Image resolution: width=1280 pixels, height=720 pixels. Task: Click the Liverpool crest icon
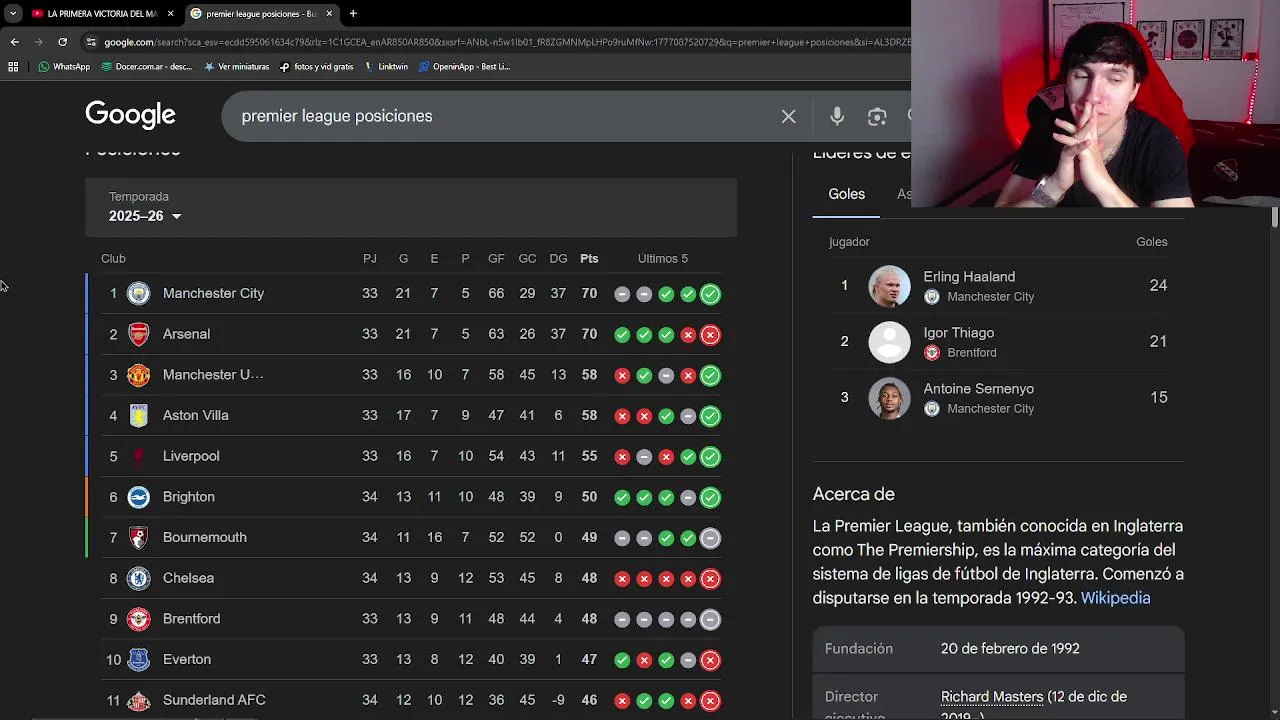coord(138,456)
